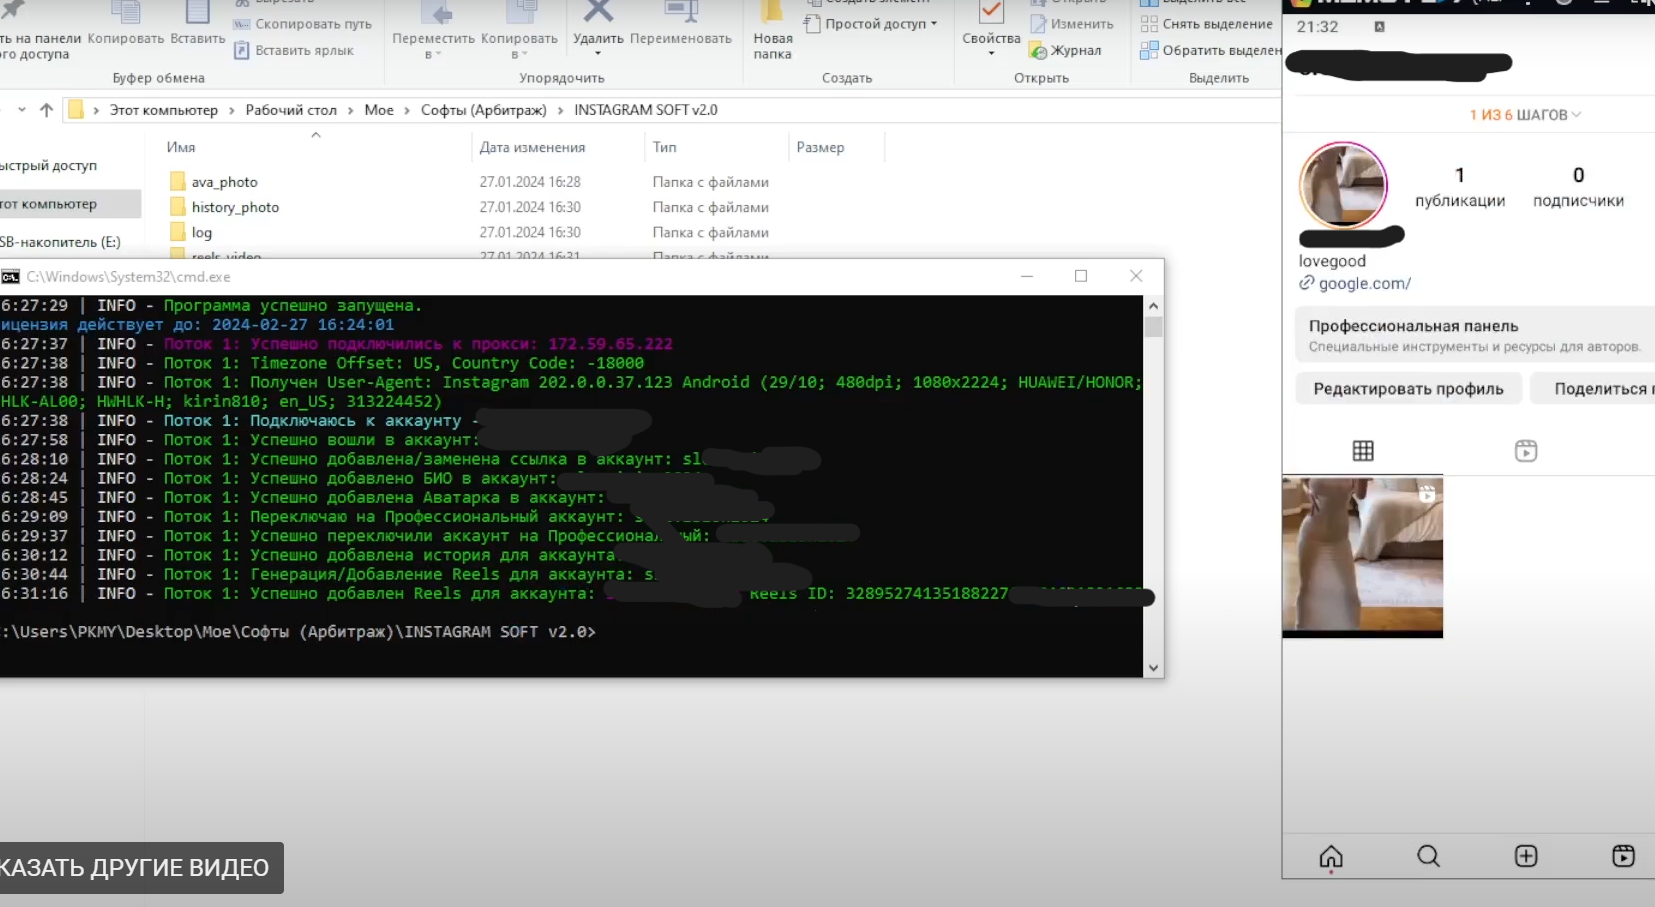Open the Reels icon in bottom navigation
This screenshot has width=1655, height=907.
1623,857
